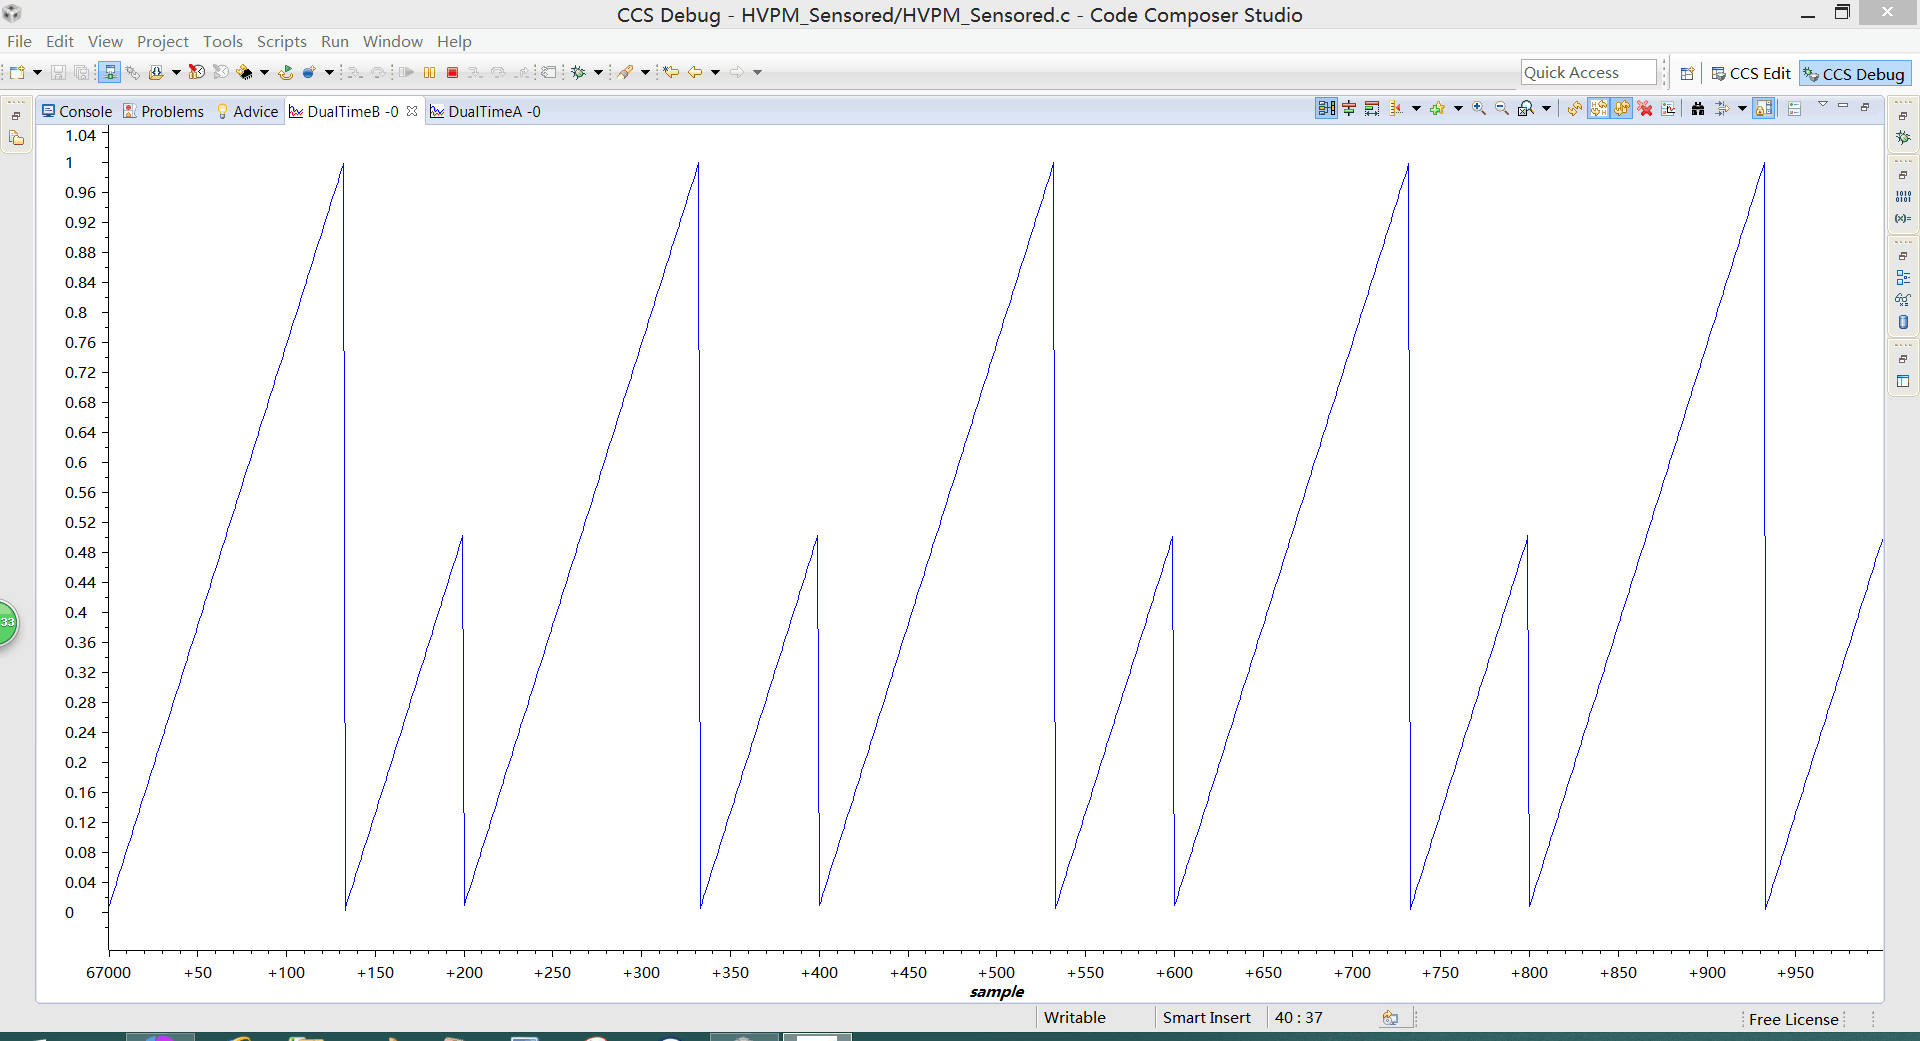1920x1041 pixels.
Task: Toggle the Refresh-on-halt highlighted arrows button
Action: [1599, 109]
